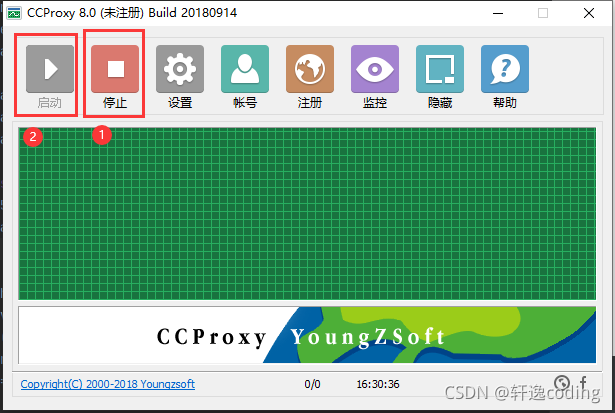Open the 监控 monitor eye icon
The width and height of the screenshot is (615, 413).
[375, 69]
